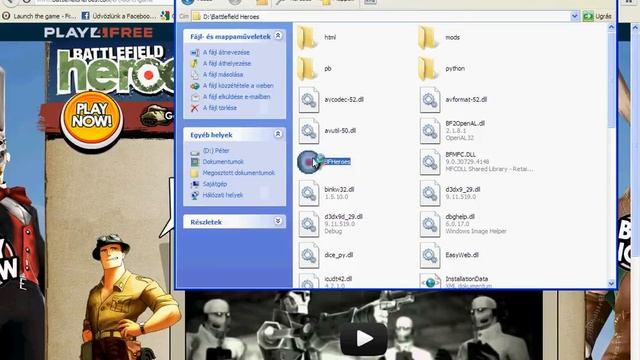The image size is (640, 360).
Task: Open the pb folder
Action: [x=308, y=69]
